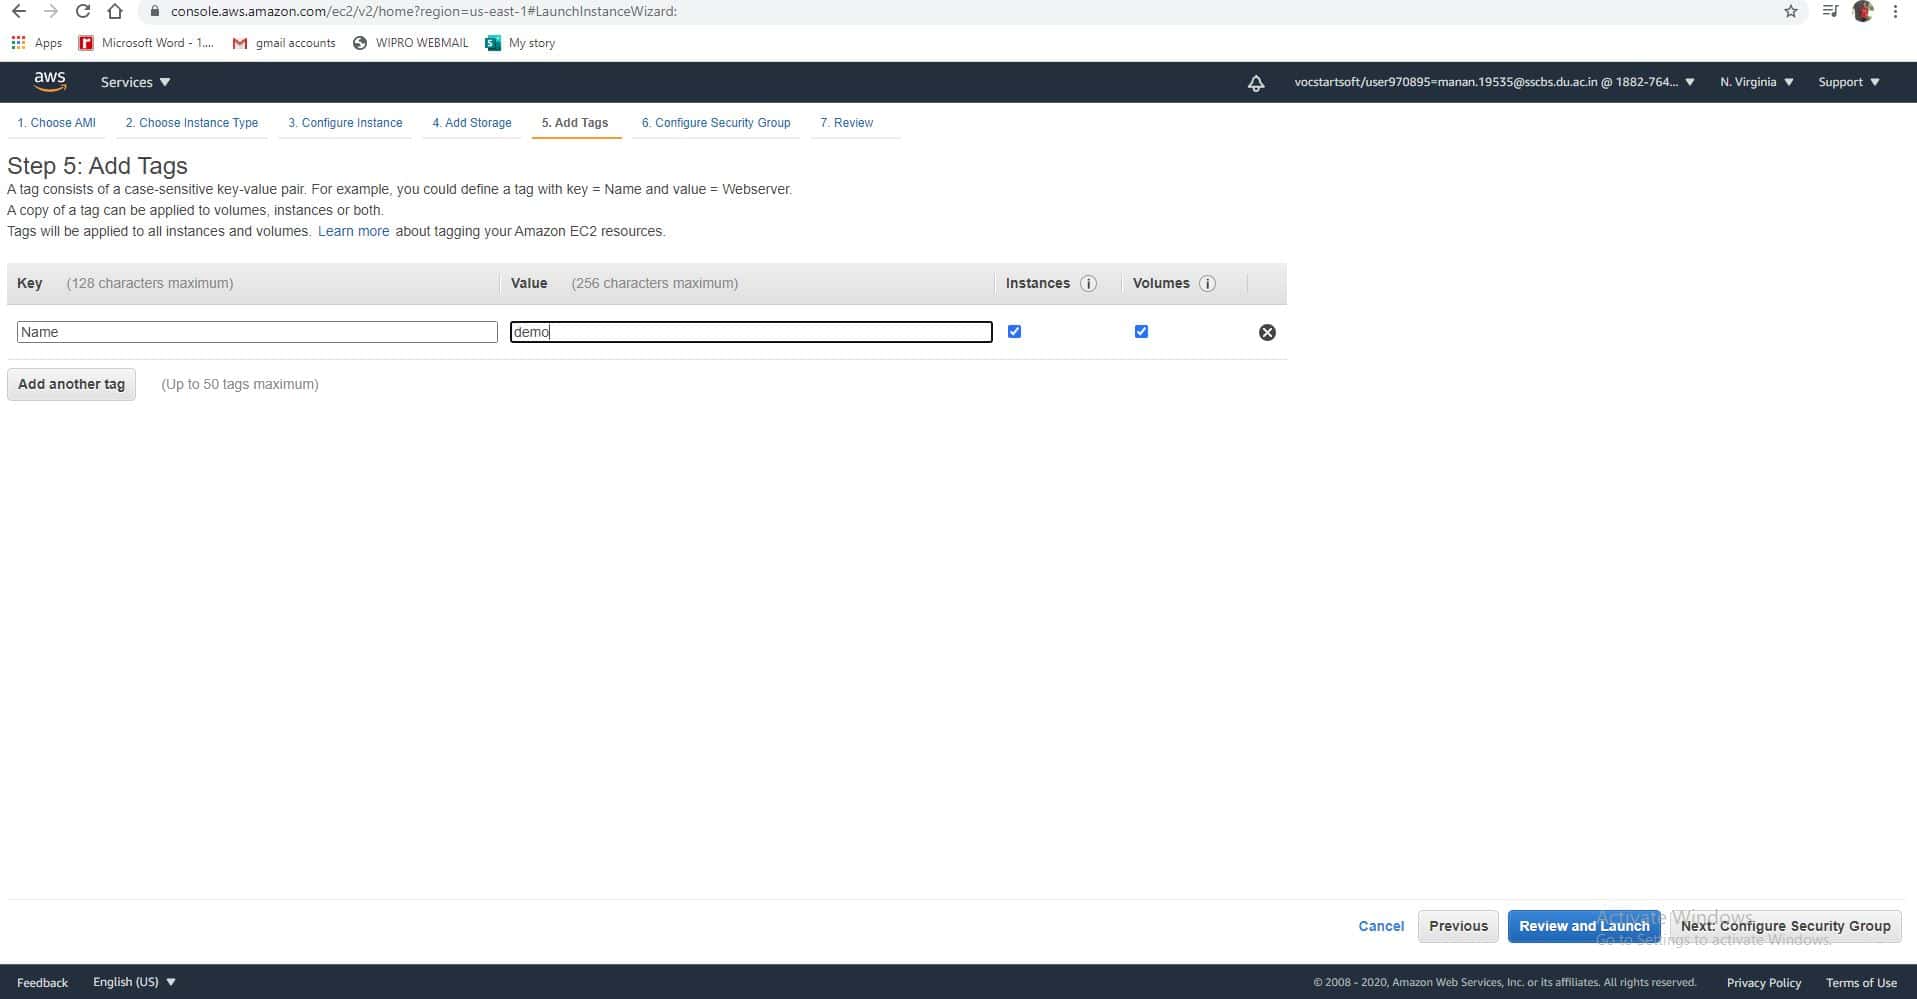
Task: Click the browser back arrow
Action: coord(19,11)
